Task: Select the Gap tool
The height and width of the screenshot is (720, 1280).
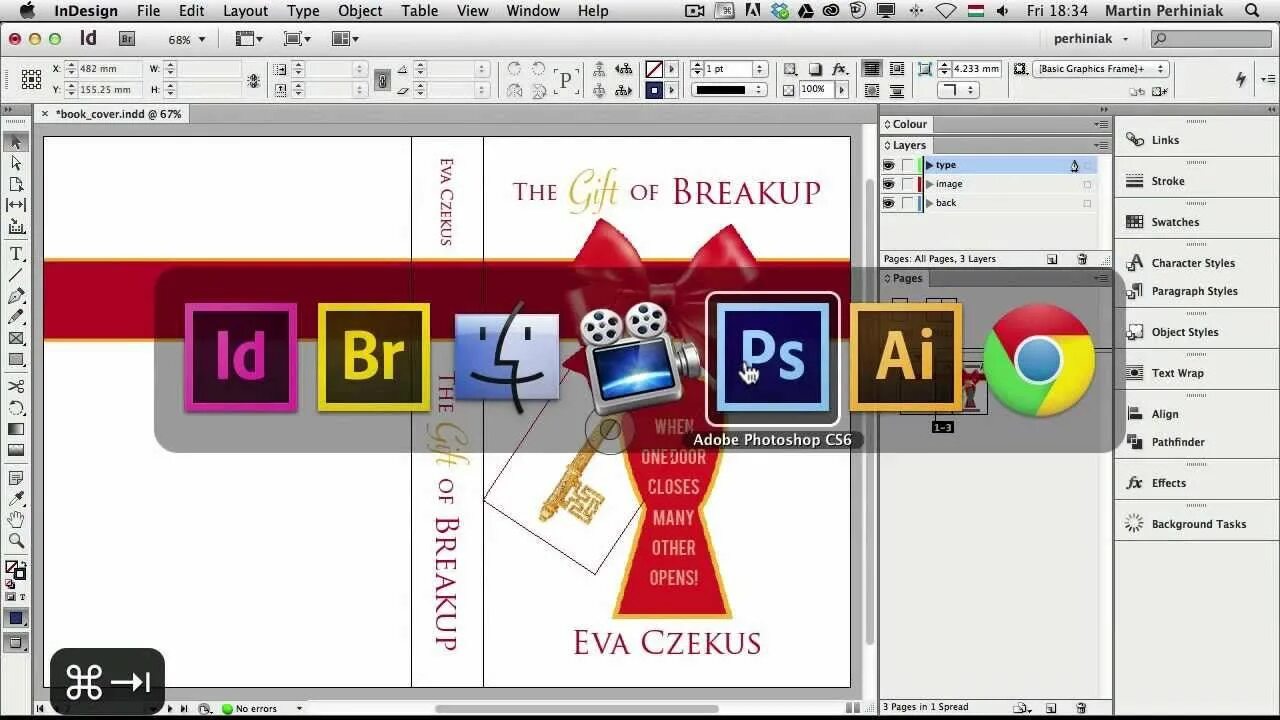Action: pyautogui.click(x=16, y=205)
